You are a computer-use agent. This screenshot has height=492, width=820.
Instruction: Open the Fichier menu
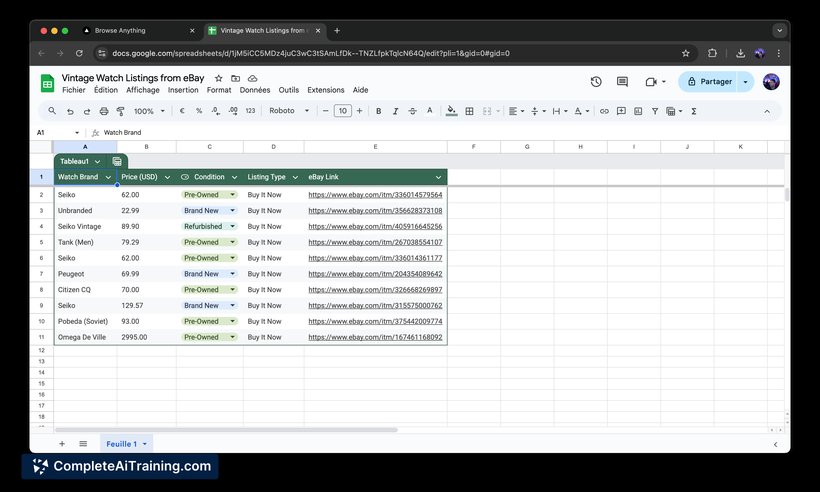click(74, 90)
